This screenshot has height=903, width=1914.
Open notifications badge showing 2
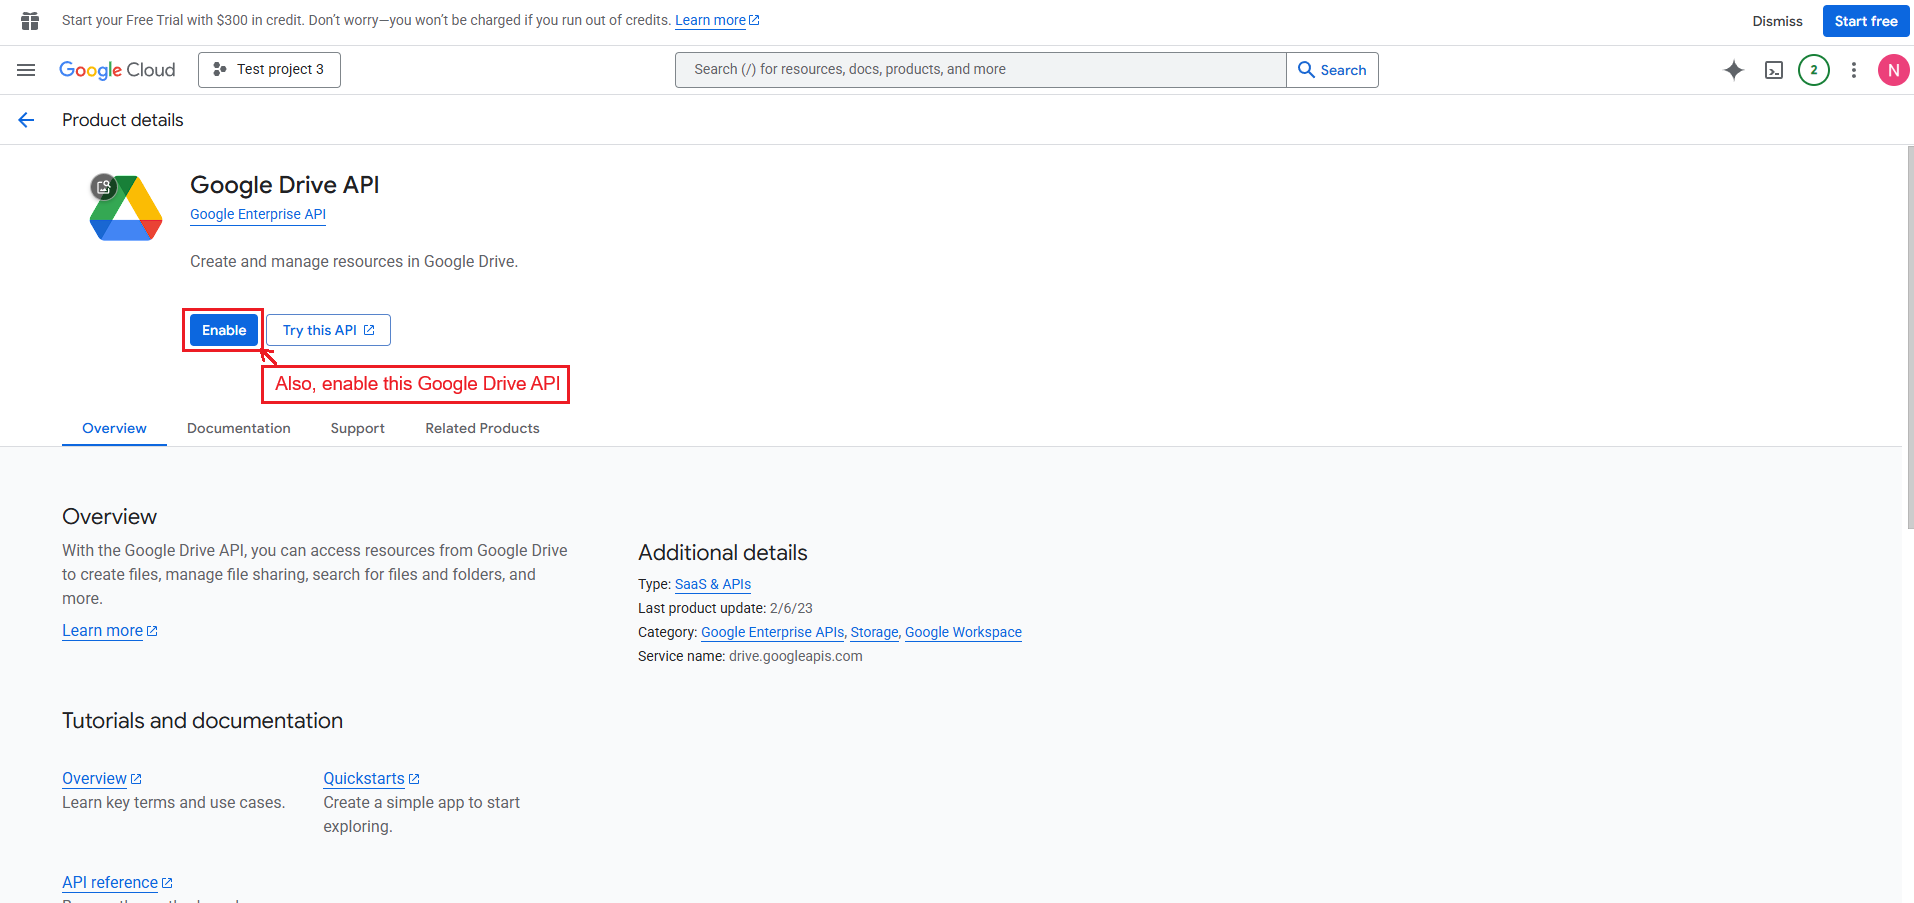(1813, 70)
